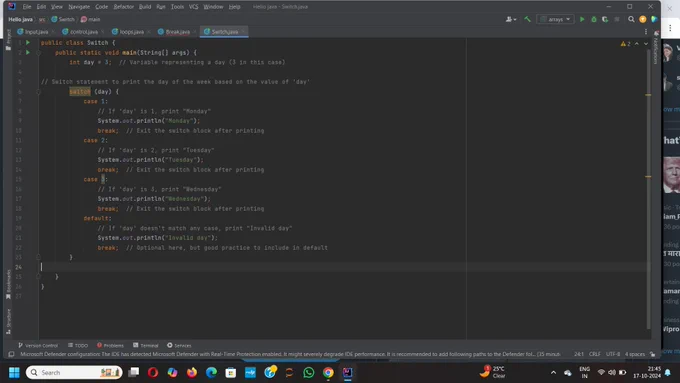Click the Switch class breadcrumb
This screenshot has height=383, width=680.
click(x=63, y=19)
